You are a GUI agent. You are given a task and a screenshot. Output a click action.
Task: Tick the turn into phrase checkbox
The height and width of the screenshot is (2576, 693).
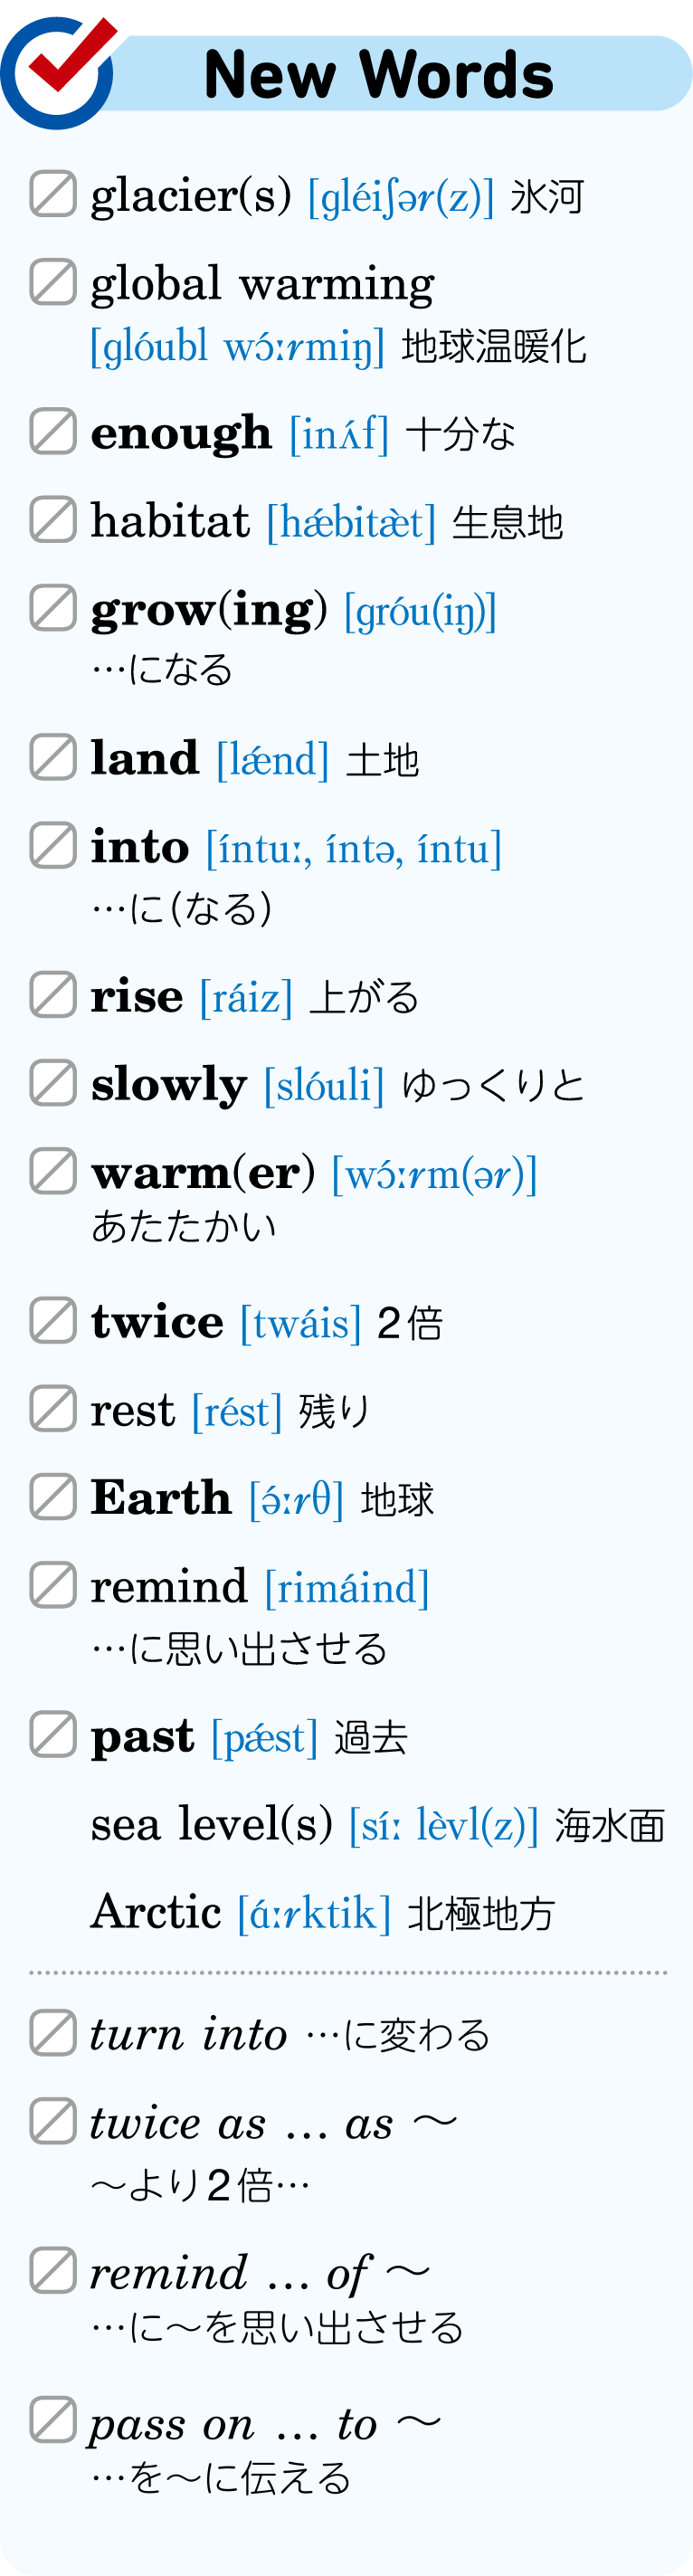click(53, 2033)
